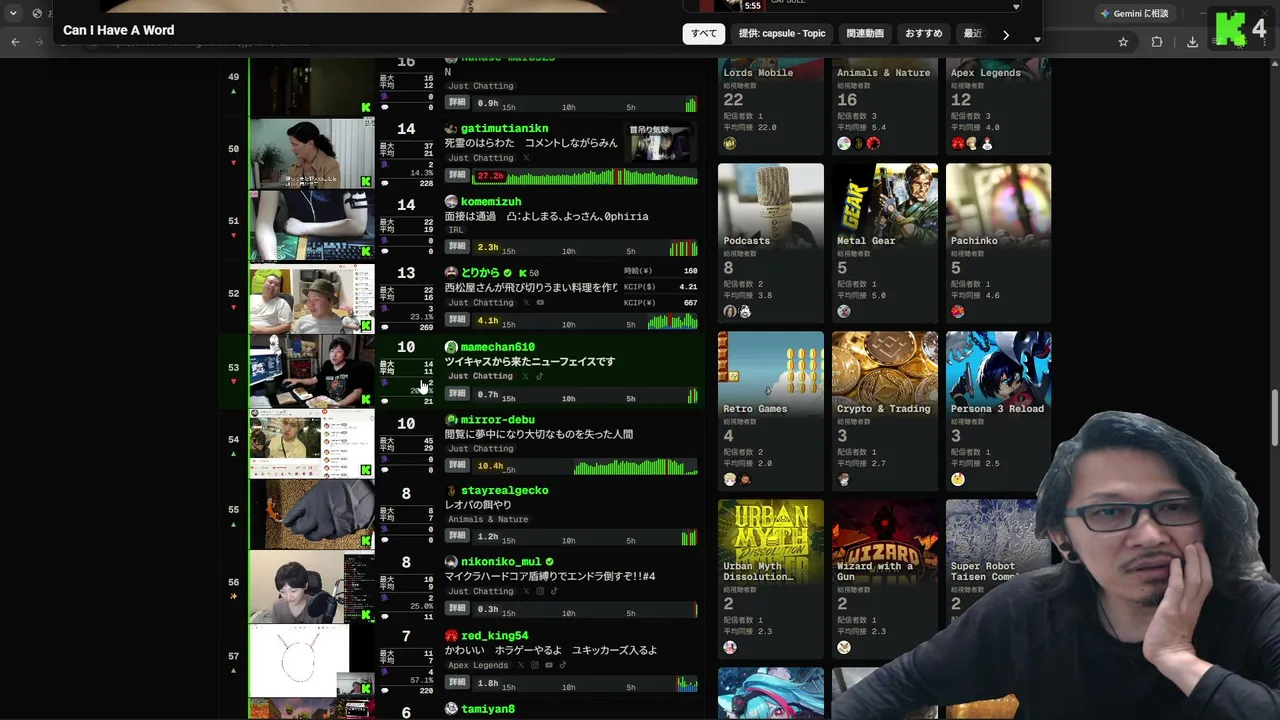Open the Retro Games category card image
This screenshot has width=1280, height=720.
[x=771, y=374]
